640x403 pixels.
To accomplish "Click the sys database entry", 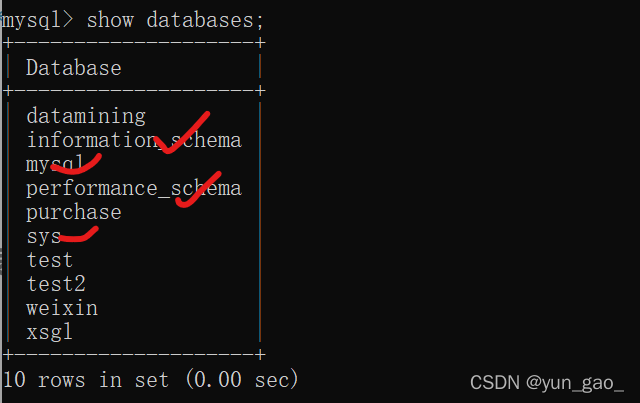I will click(x=43, y=237).
